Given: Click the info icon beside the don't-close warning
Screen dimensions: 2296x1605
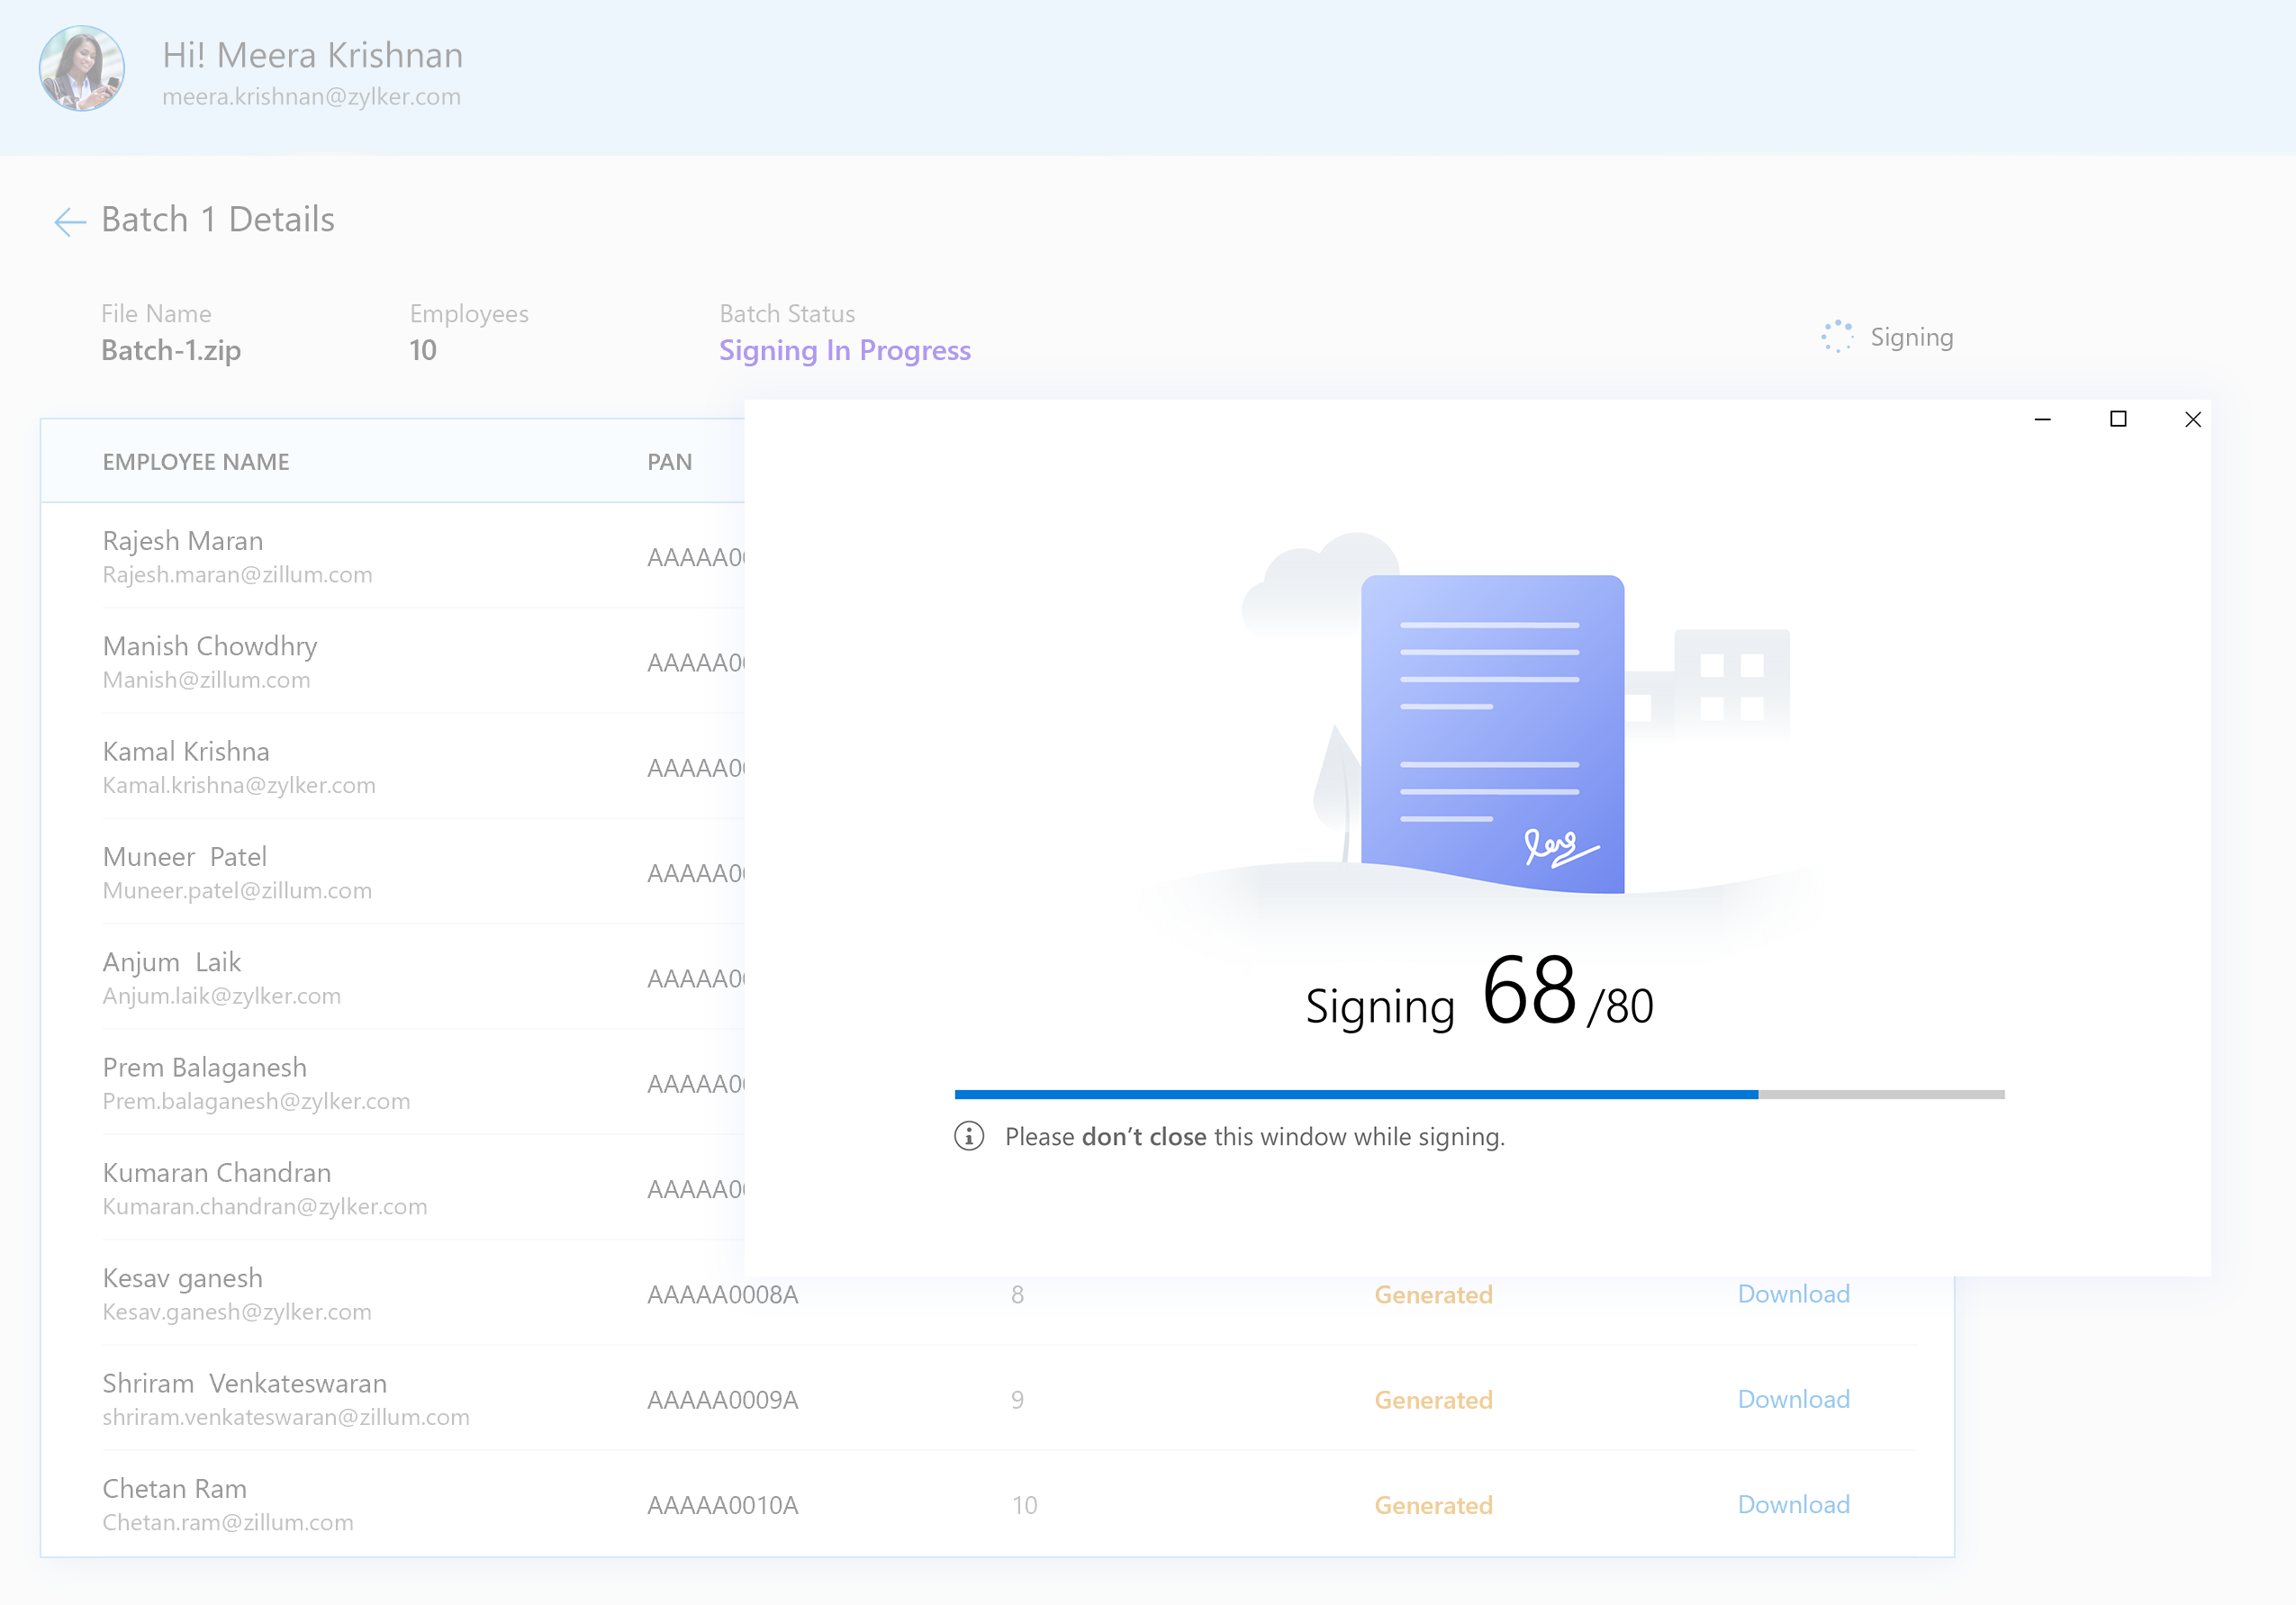Looking at the screenshot, I should pos(968,1137).
